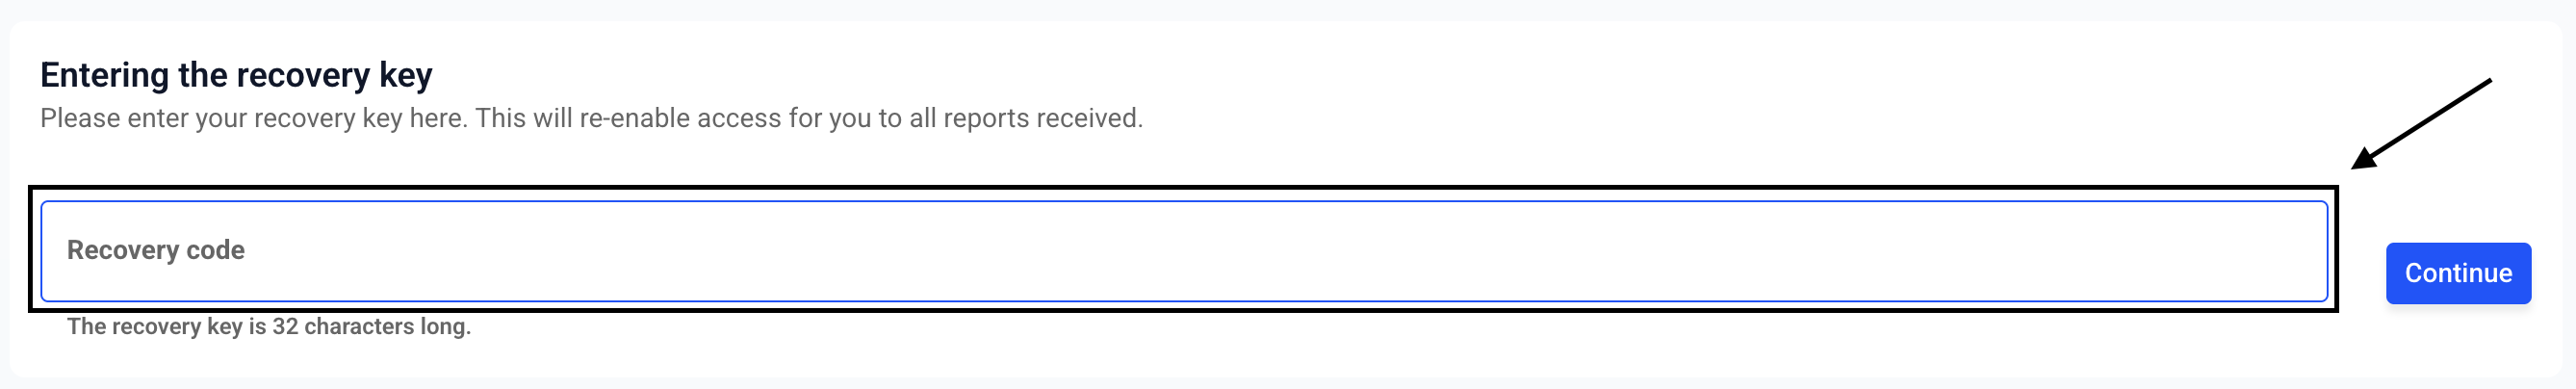Select the word "Continue" on the button
Viewport: 2576px width, 389px height.
click(x=2457, y=273)
